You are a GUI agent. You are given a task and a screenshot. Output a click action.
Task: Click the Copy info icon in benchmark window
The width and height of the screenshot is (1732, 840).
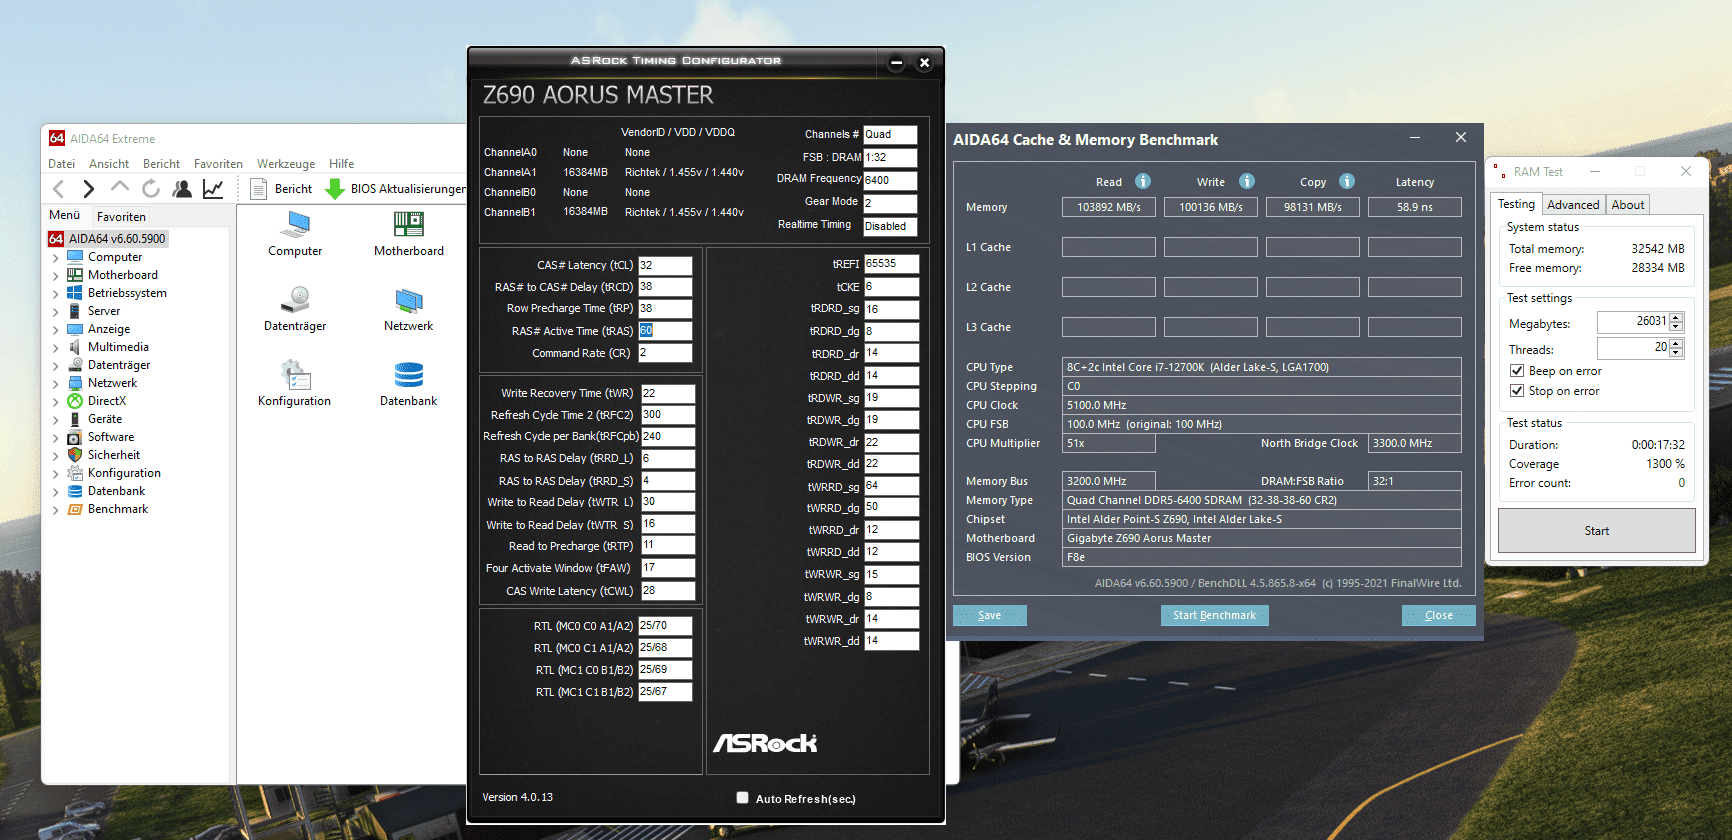coord(1347,181)
